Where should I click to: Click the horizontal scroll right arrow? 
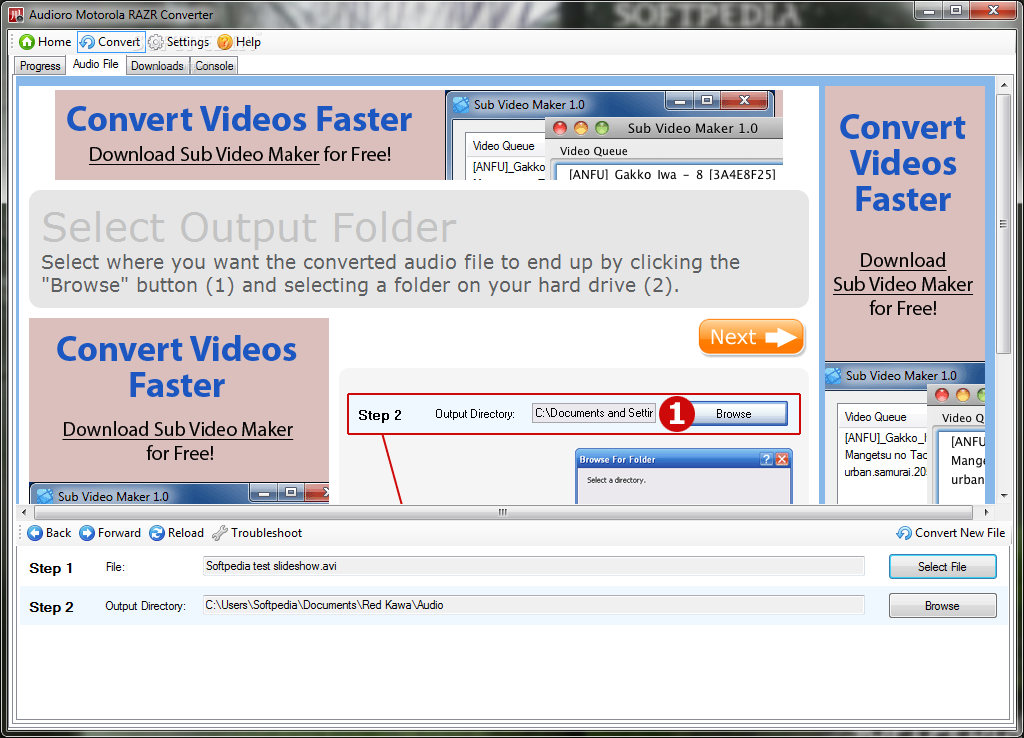986,512
